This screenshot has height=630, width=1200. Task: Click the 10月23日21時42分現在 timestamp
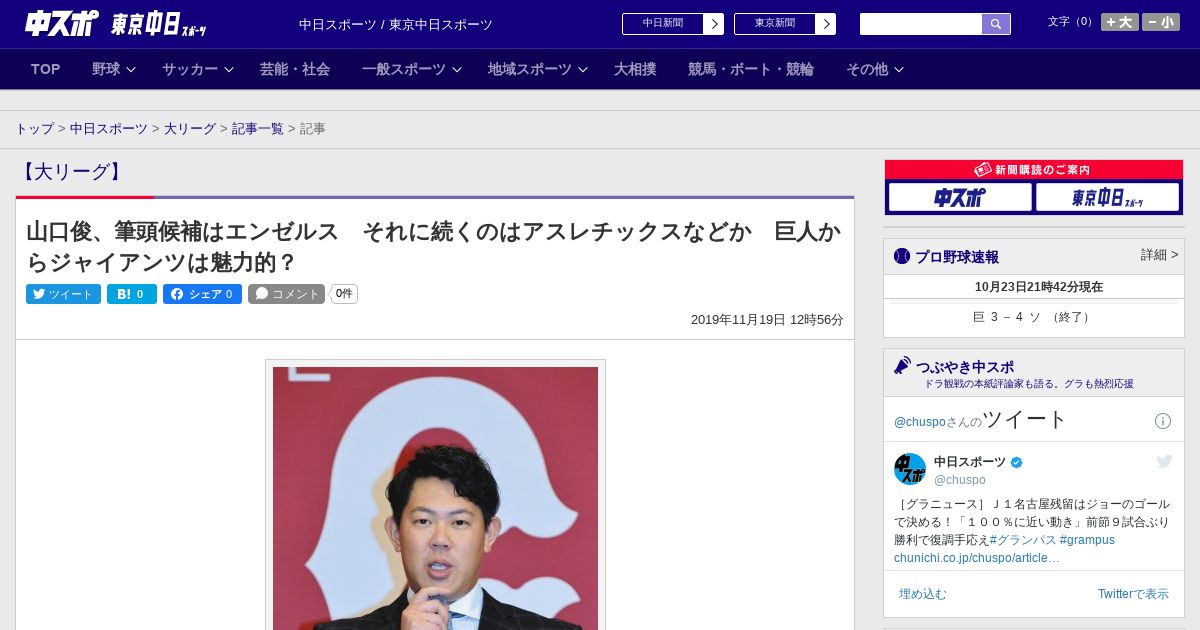(1039, 287)
